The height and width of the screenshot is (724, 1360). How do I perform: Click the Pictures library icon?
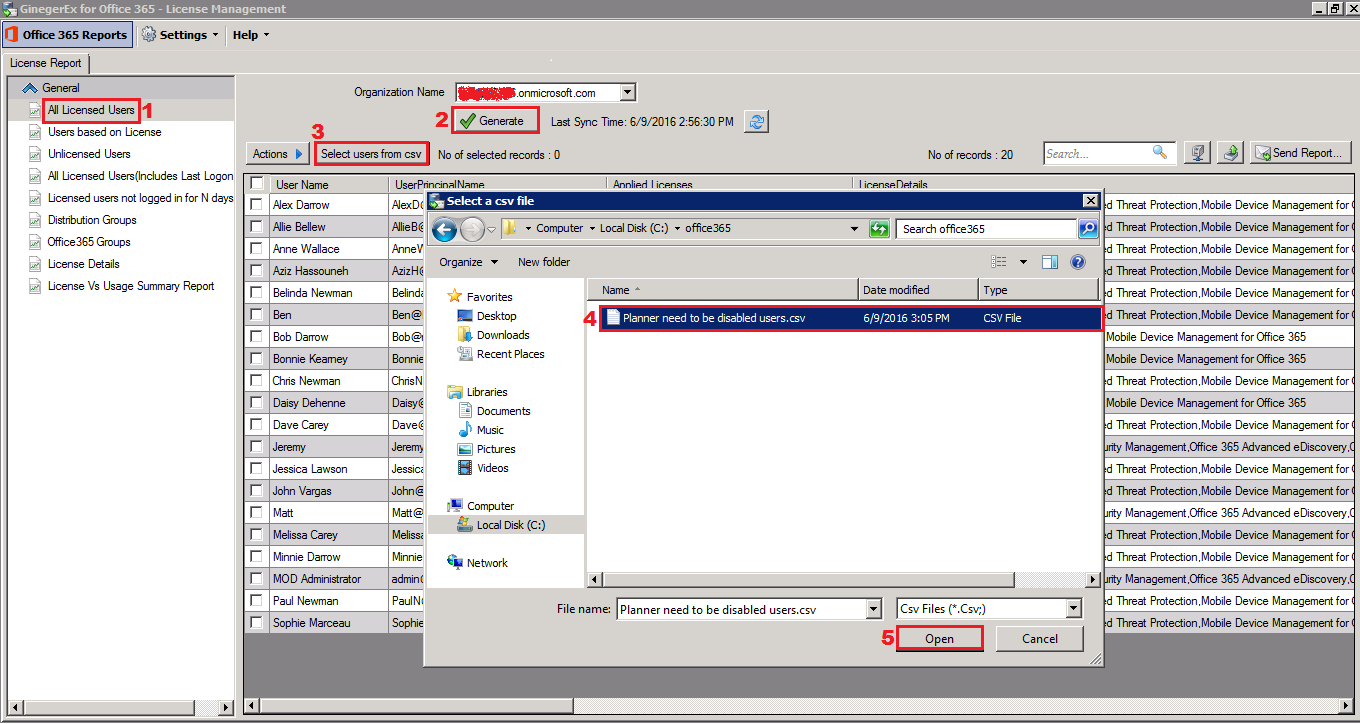pyautogui.click(x=464, y=449)
